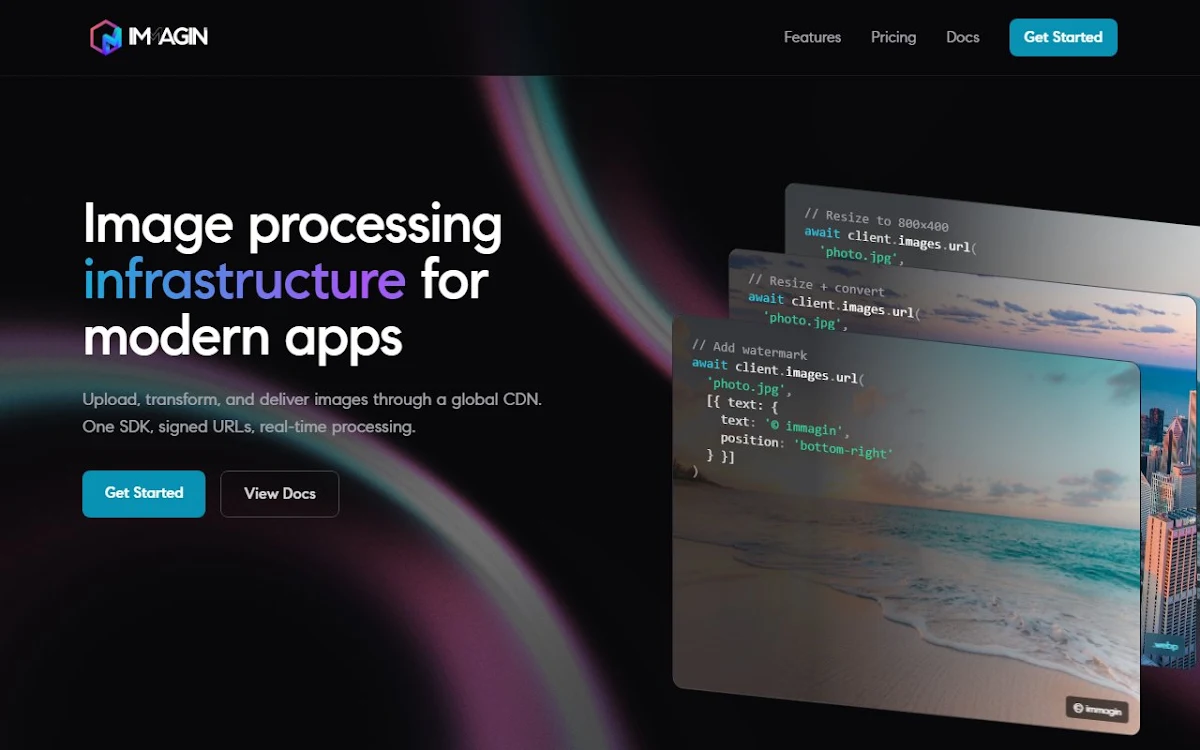Click the '// Add watermark' code comment
The width and height of the screenshot is (1200, 750).
[749, 349]
